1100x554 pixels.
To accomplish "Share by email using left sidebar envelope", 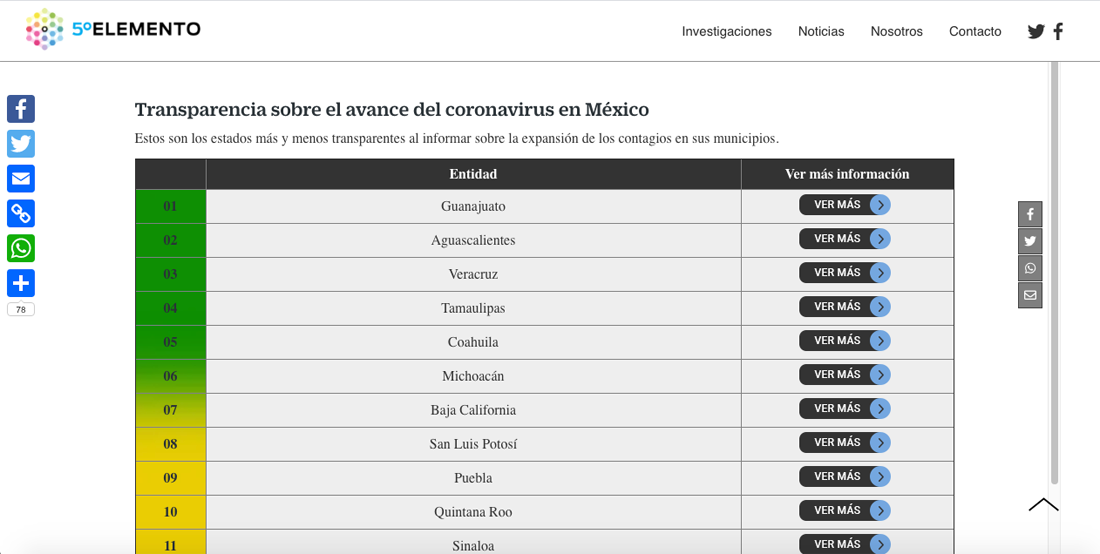I will [21, 179].
